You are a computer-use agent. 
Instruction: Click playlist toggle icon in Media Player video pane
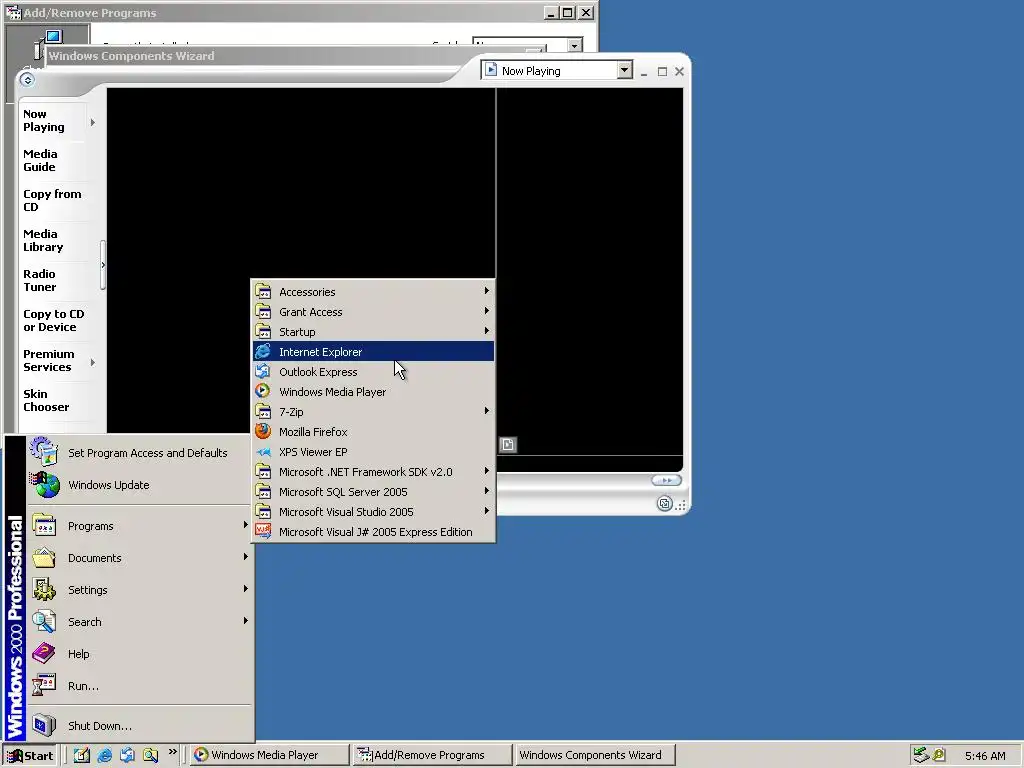pos(508,445)
